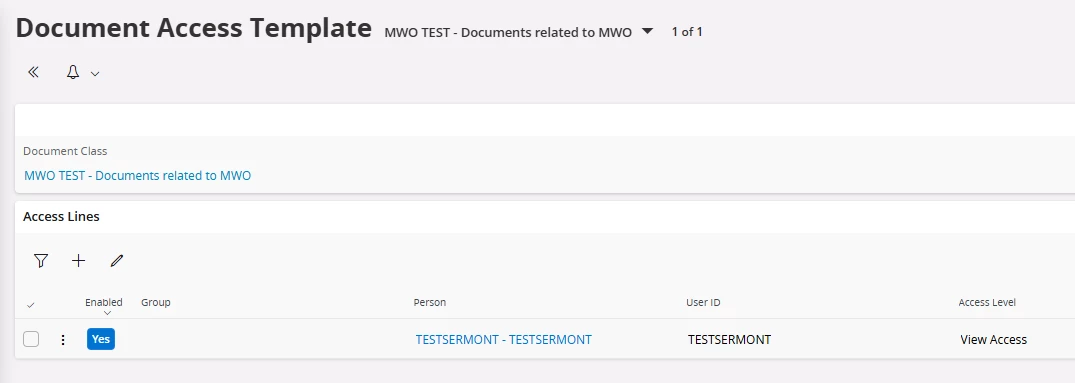Open the bell notifications icon
This screenshot has width=1075, height=383.
[x=73, y=73]
